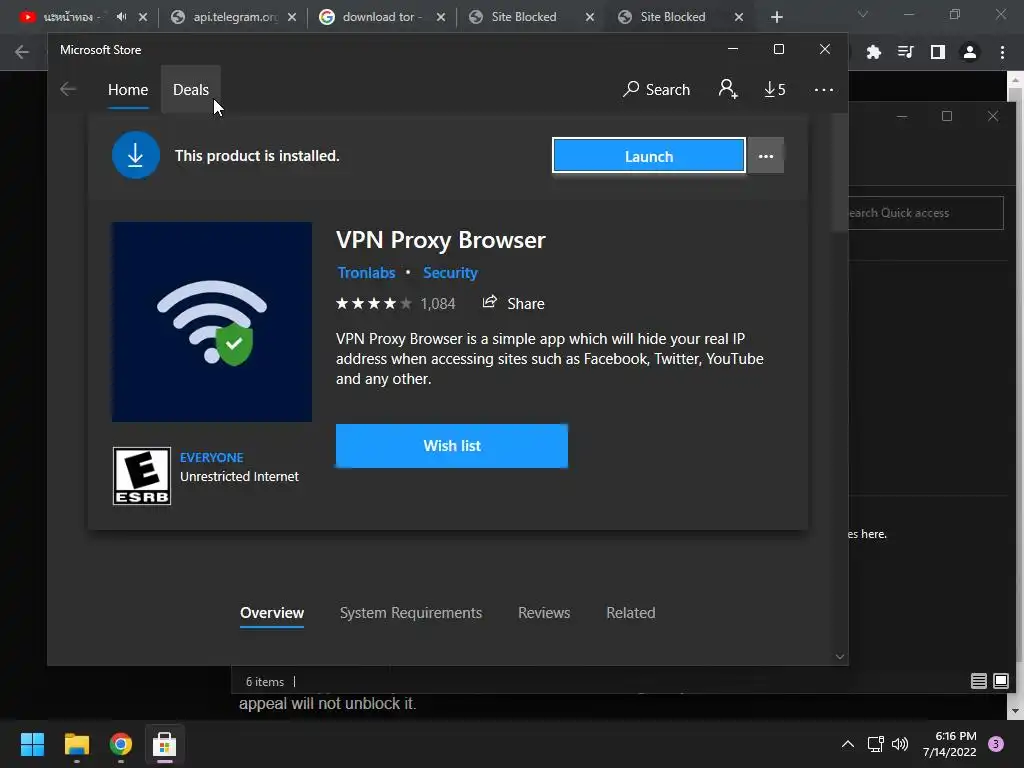Close the api.telegram.org tab
Viewport: 1024px width, 768px height.
coord(292,18)
